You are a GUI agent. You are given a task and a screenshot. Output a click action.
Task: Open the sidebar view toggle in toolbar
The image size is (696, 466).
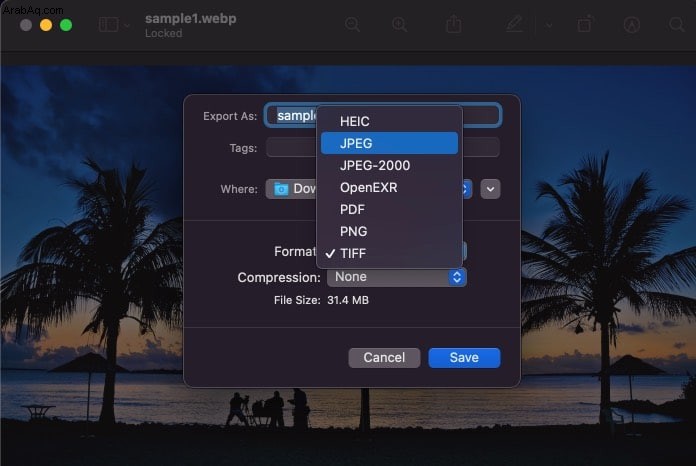108,25
